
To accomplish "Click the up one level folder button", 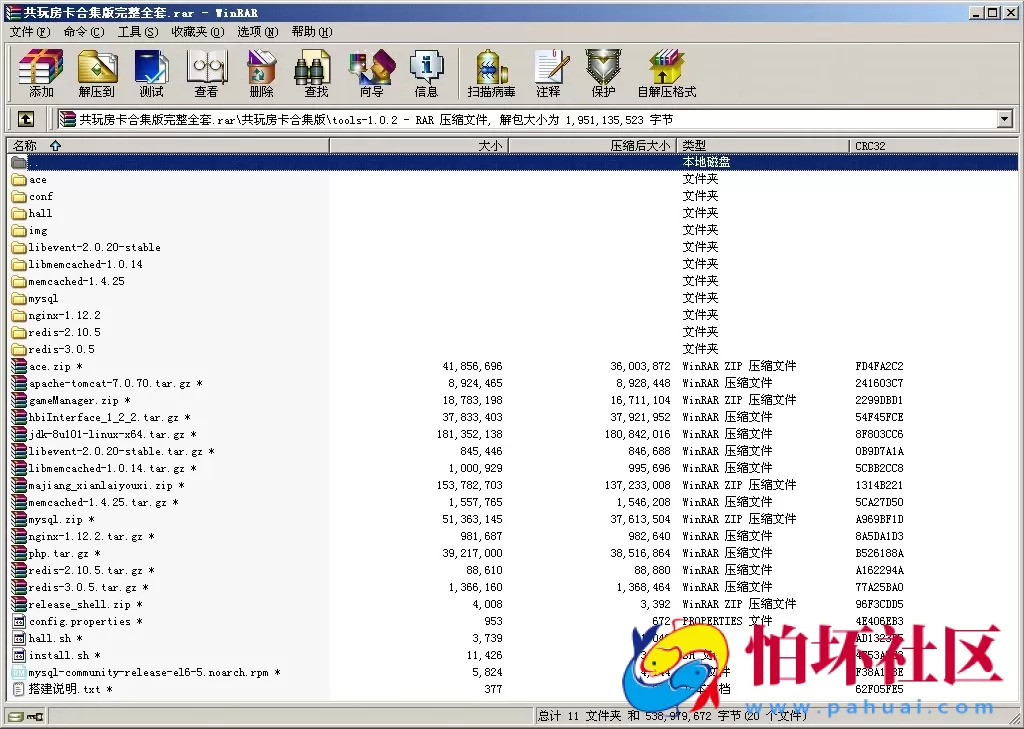I will 26,120.
